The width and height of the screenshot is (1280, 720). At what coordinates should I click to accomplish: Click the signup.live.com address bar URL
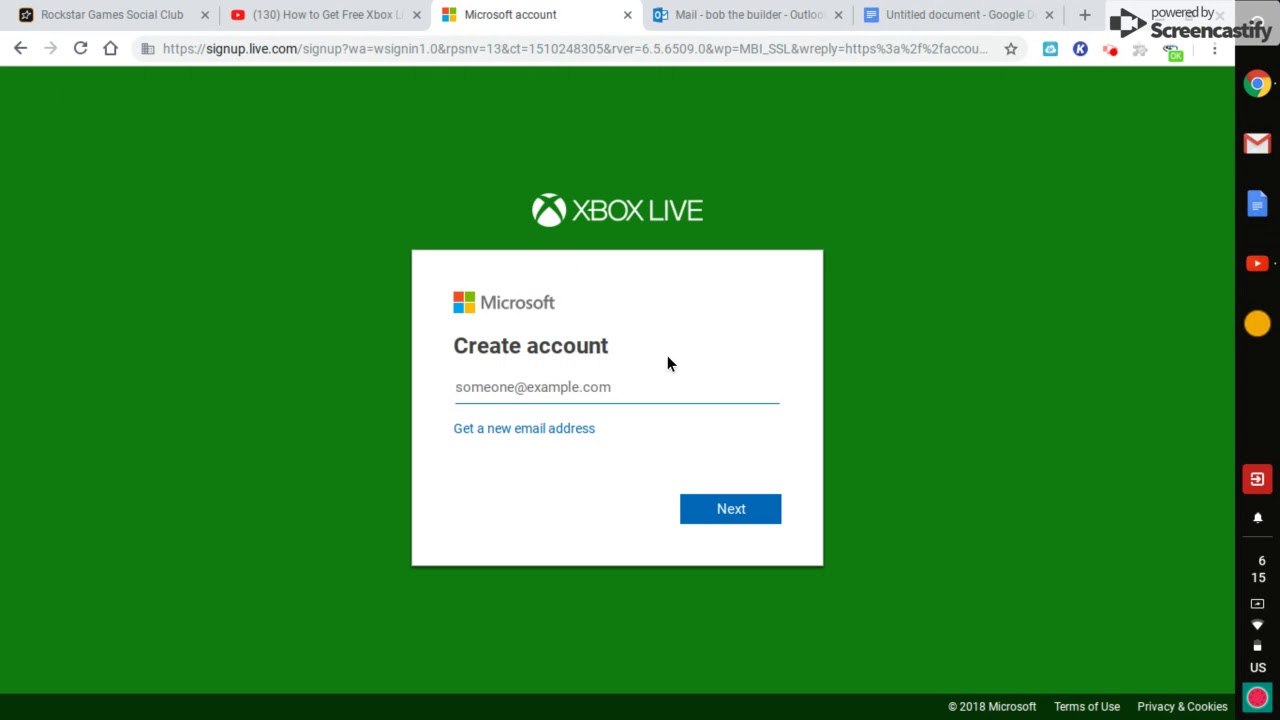(x=575, y=48)
